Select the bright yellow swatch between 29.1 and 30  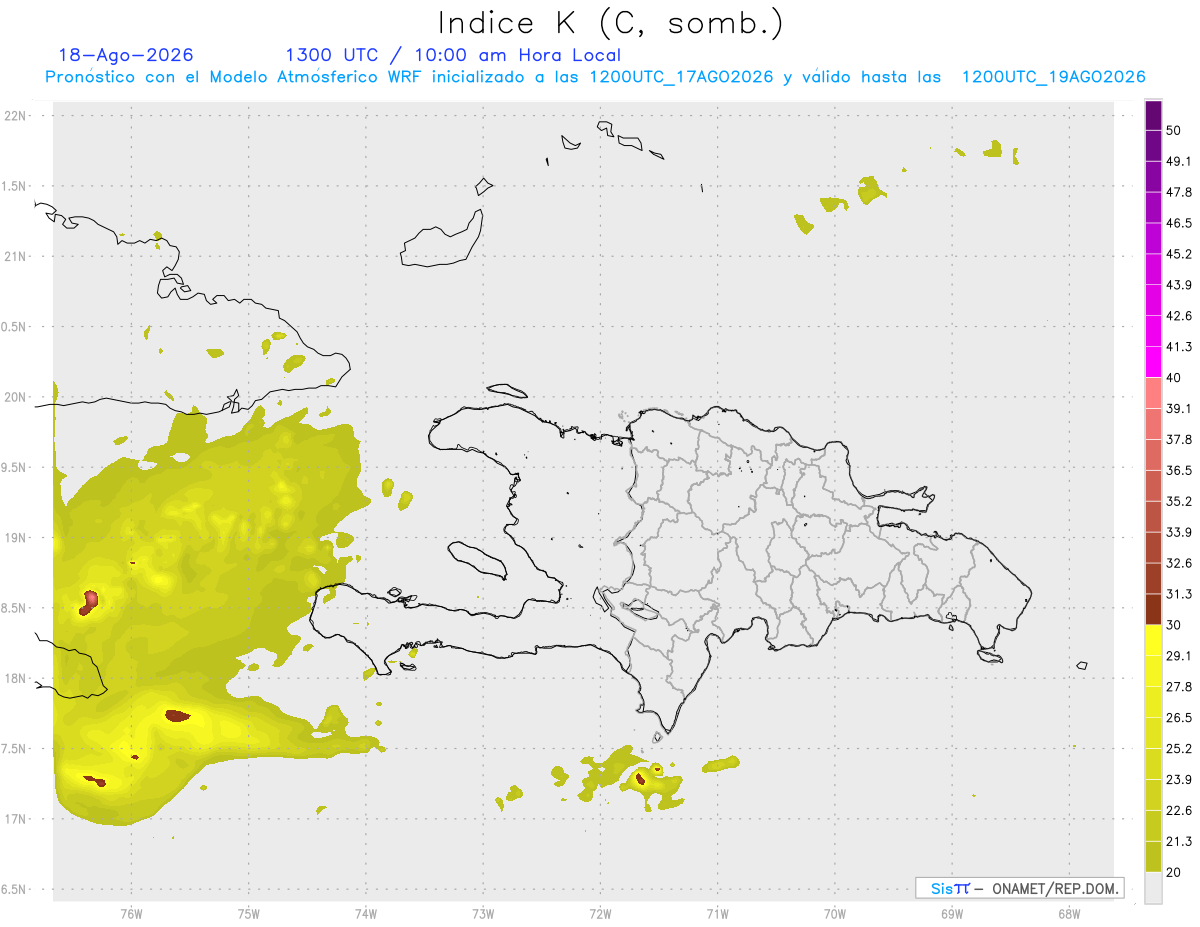[1153, 641]
